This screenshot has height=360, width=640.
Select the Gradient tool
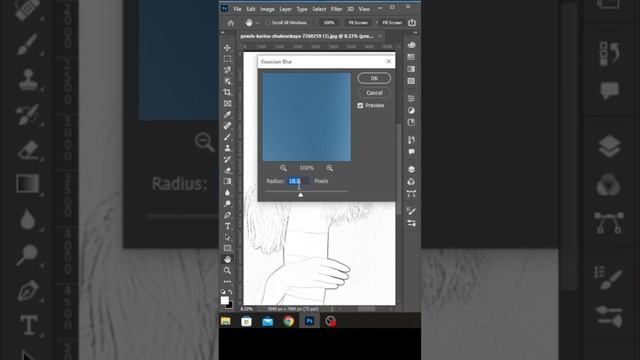pos(227,182)
